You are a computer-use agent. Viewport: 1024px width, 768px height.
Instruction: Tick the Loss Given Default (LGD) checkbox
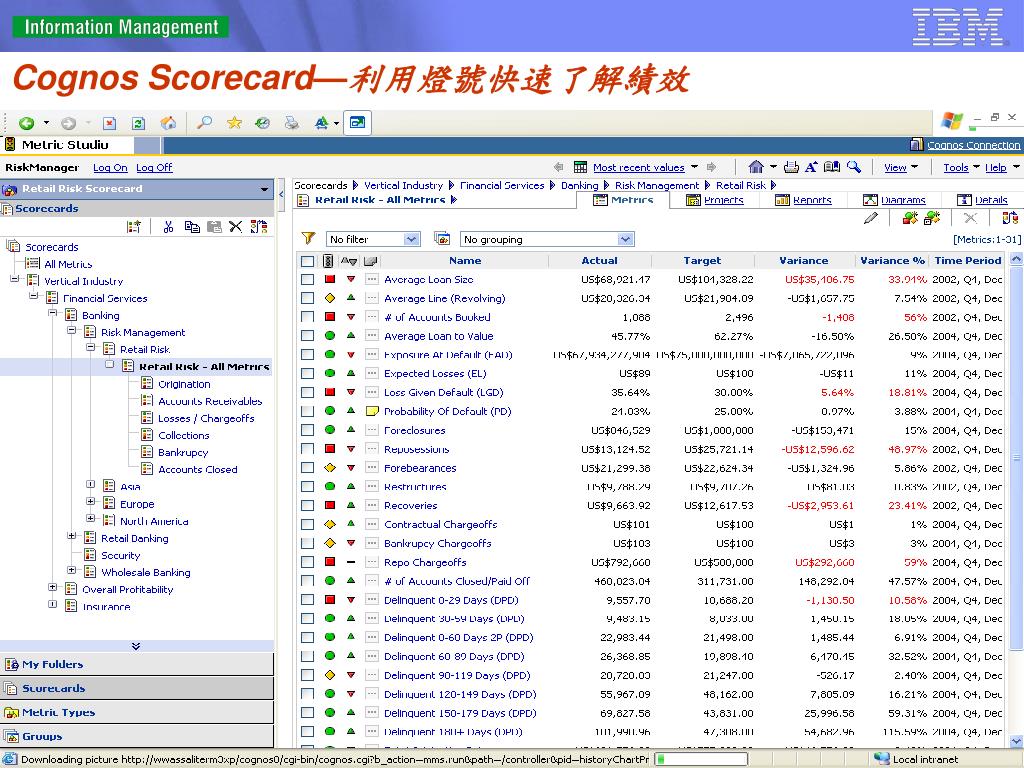click(x=308, y=392)
